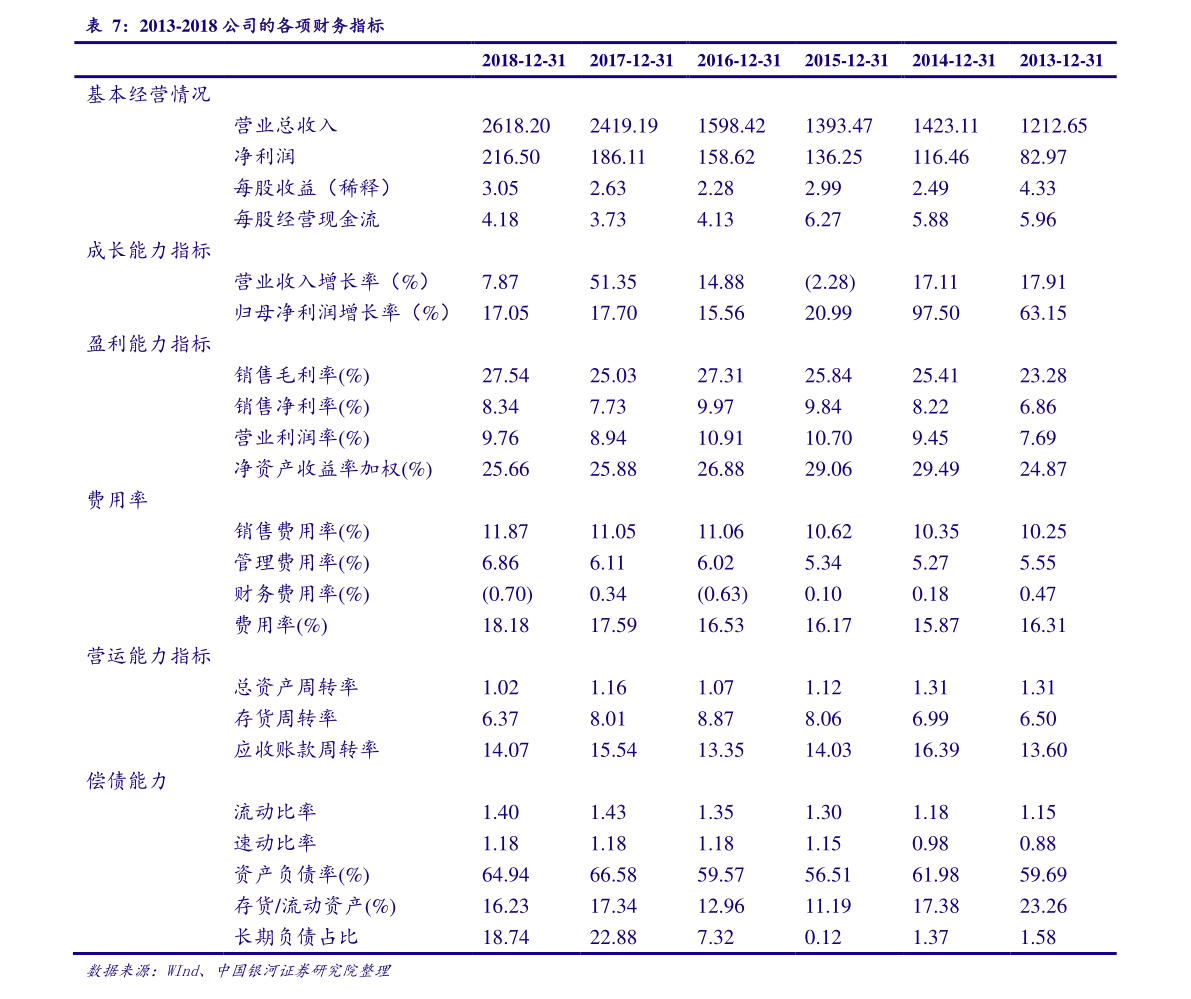Click the 成长能力指标 section heading
This screenshot has width=1191, height=999.
[x=148, y=251]
